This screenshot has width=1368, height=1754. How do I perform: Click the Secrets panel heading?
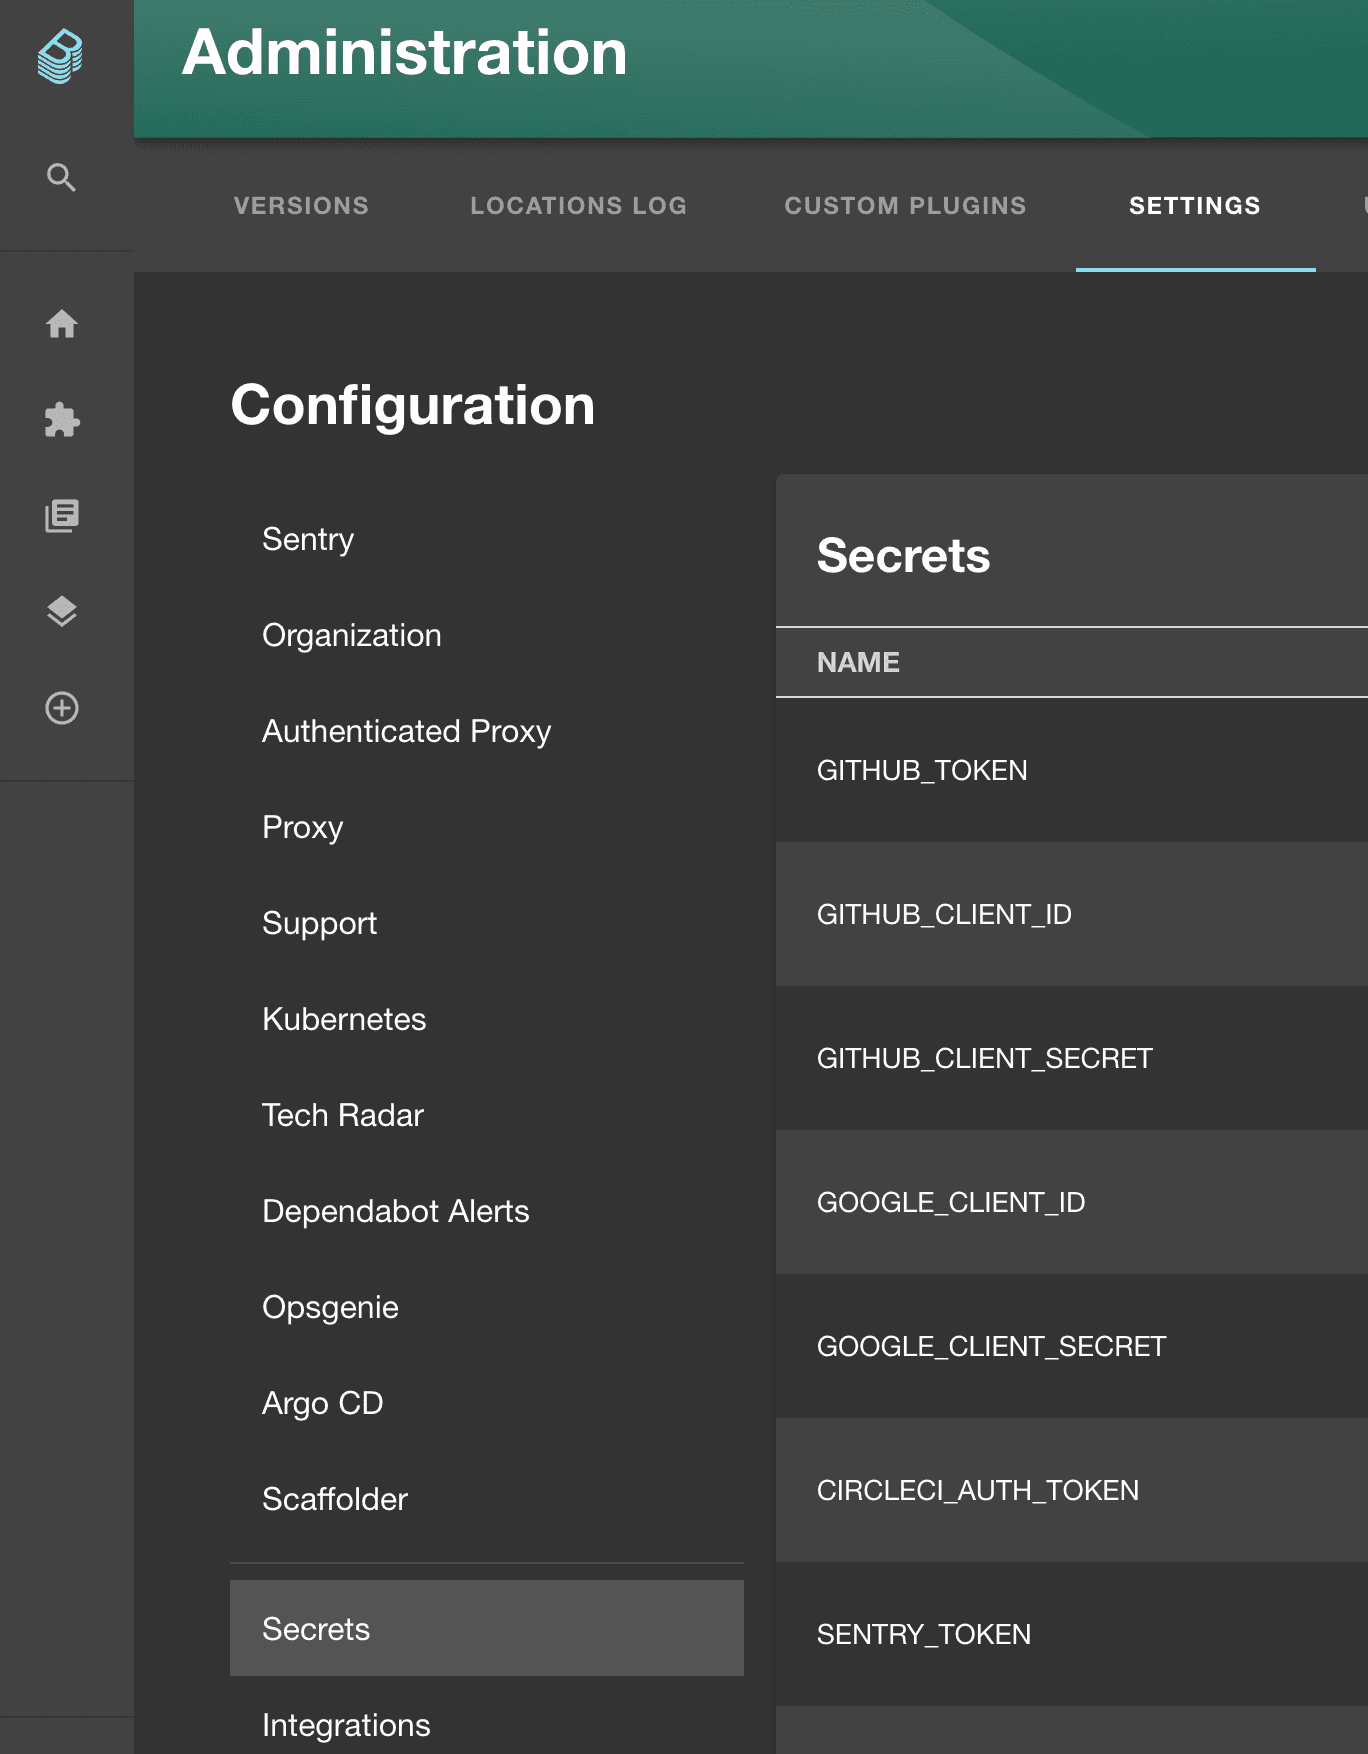click(903, 556)
